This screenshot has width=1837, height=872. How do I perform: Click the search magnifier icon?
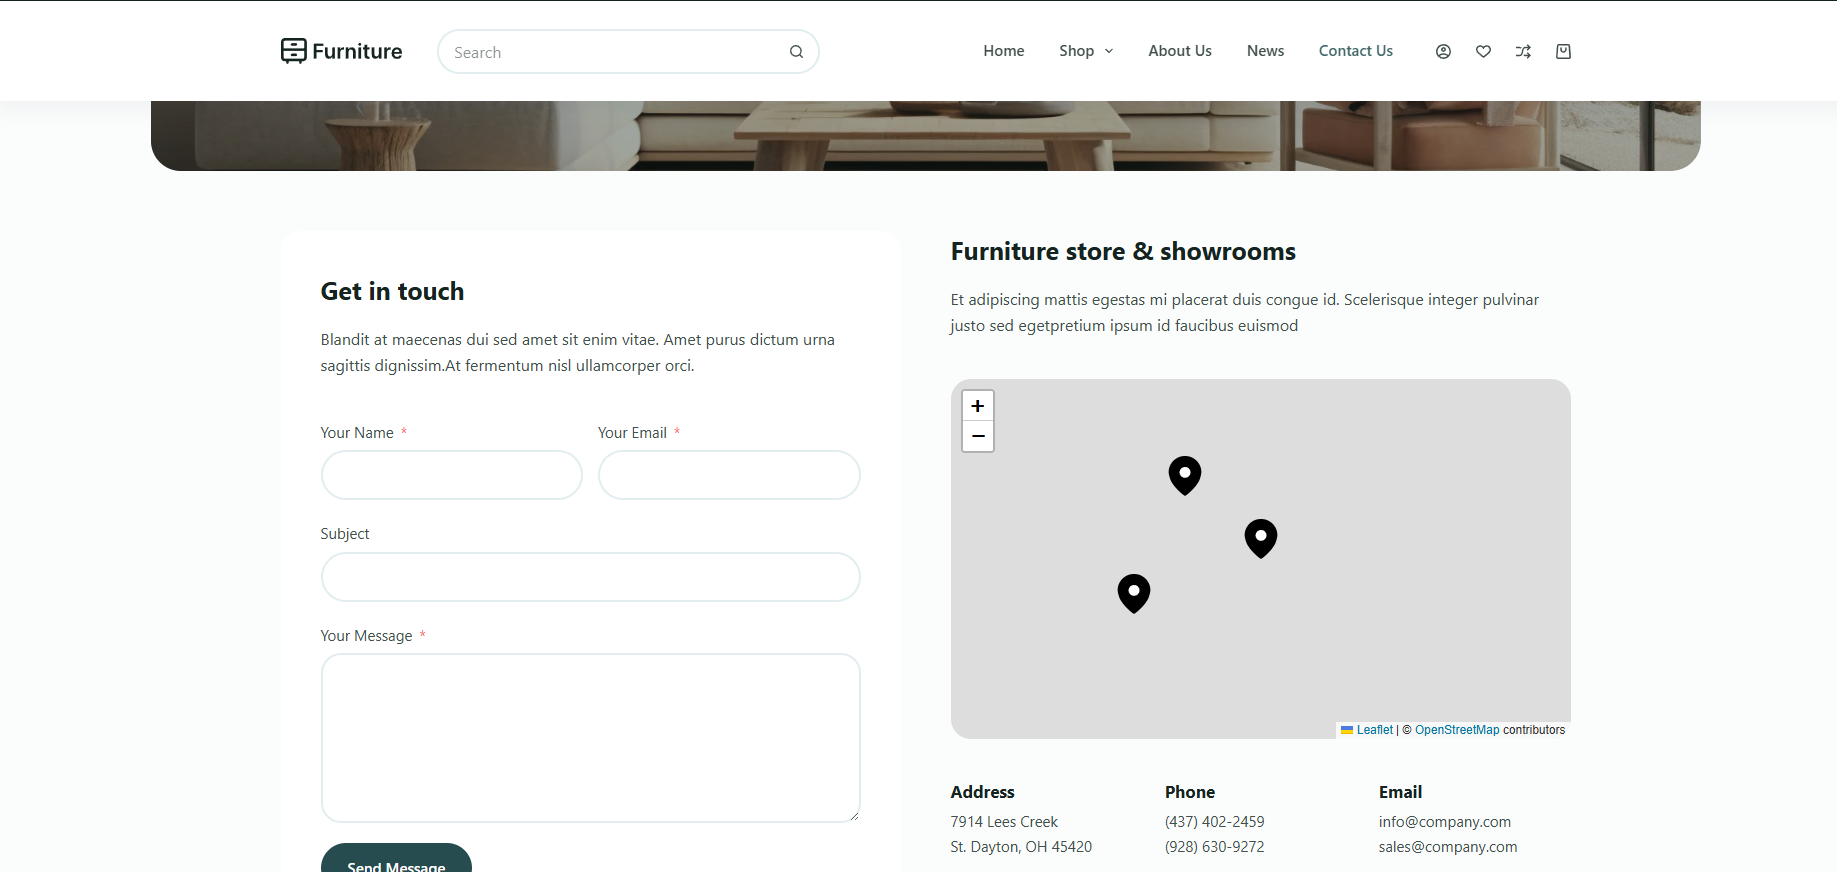pos(796,52)
